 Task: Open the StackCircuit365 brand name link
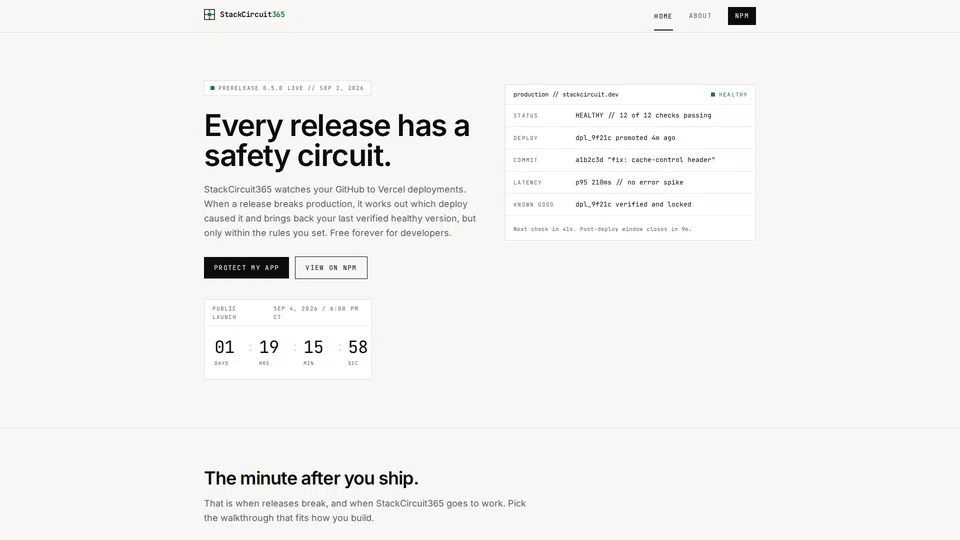252,14
